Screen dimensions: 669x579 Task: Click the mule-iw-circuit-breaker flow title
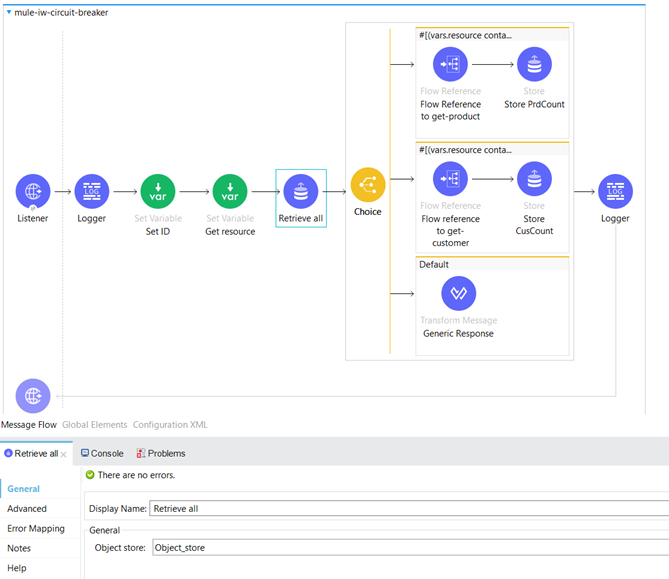[x=61, y=13]
